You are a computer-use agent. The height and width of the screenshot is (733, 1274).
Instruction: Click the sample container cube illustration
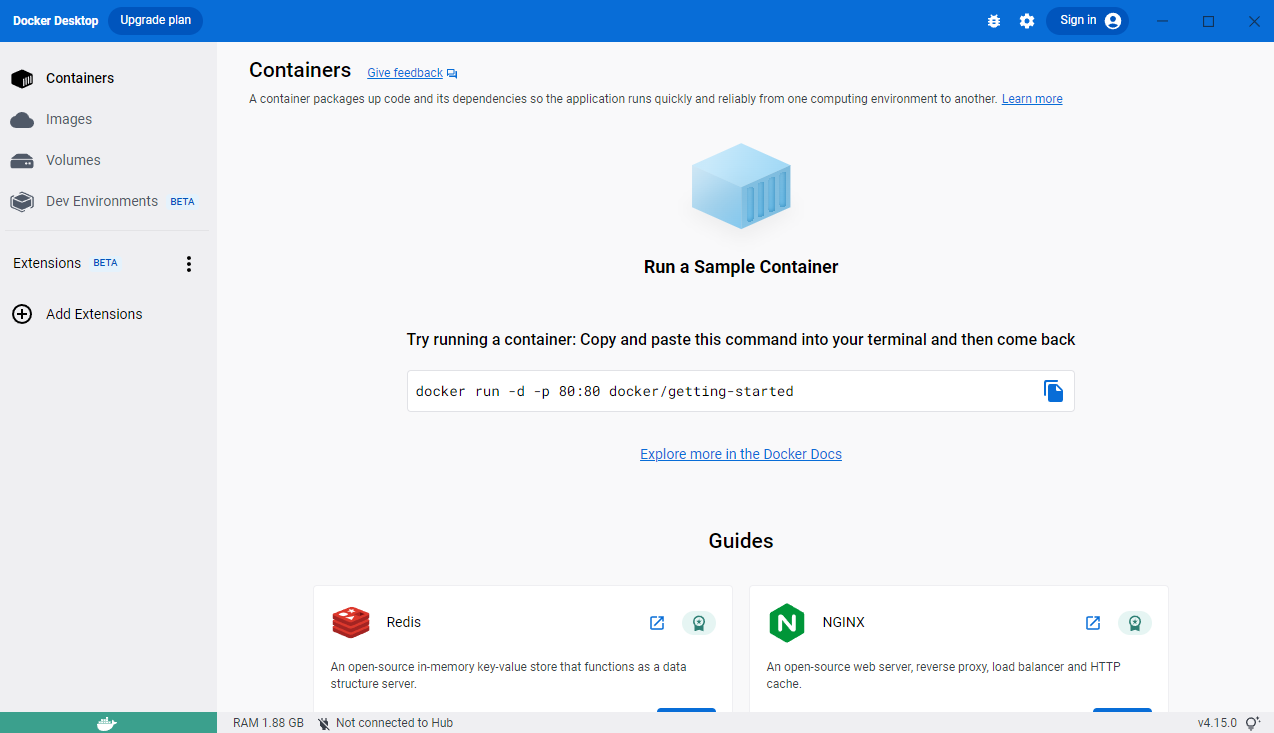coord(741,186)
